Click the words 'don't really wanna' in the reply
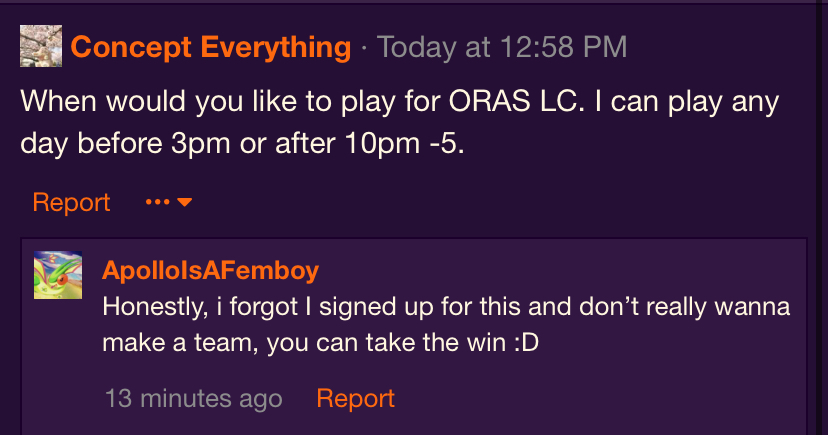Viewport: 828px width, 435px height. coord(684,307)
